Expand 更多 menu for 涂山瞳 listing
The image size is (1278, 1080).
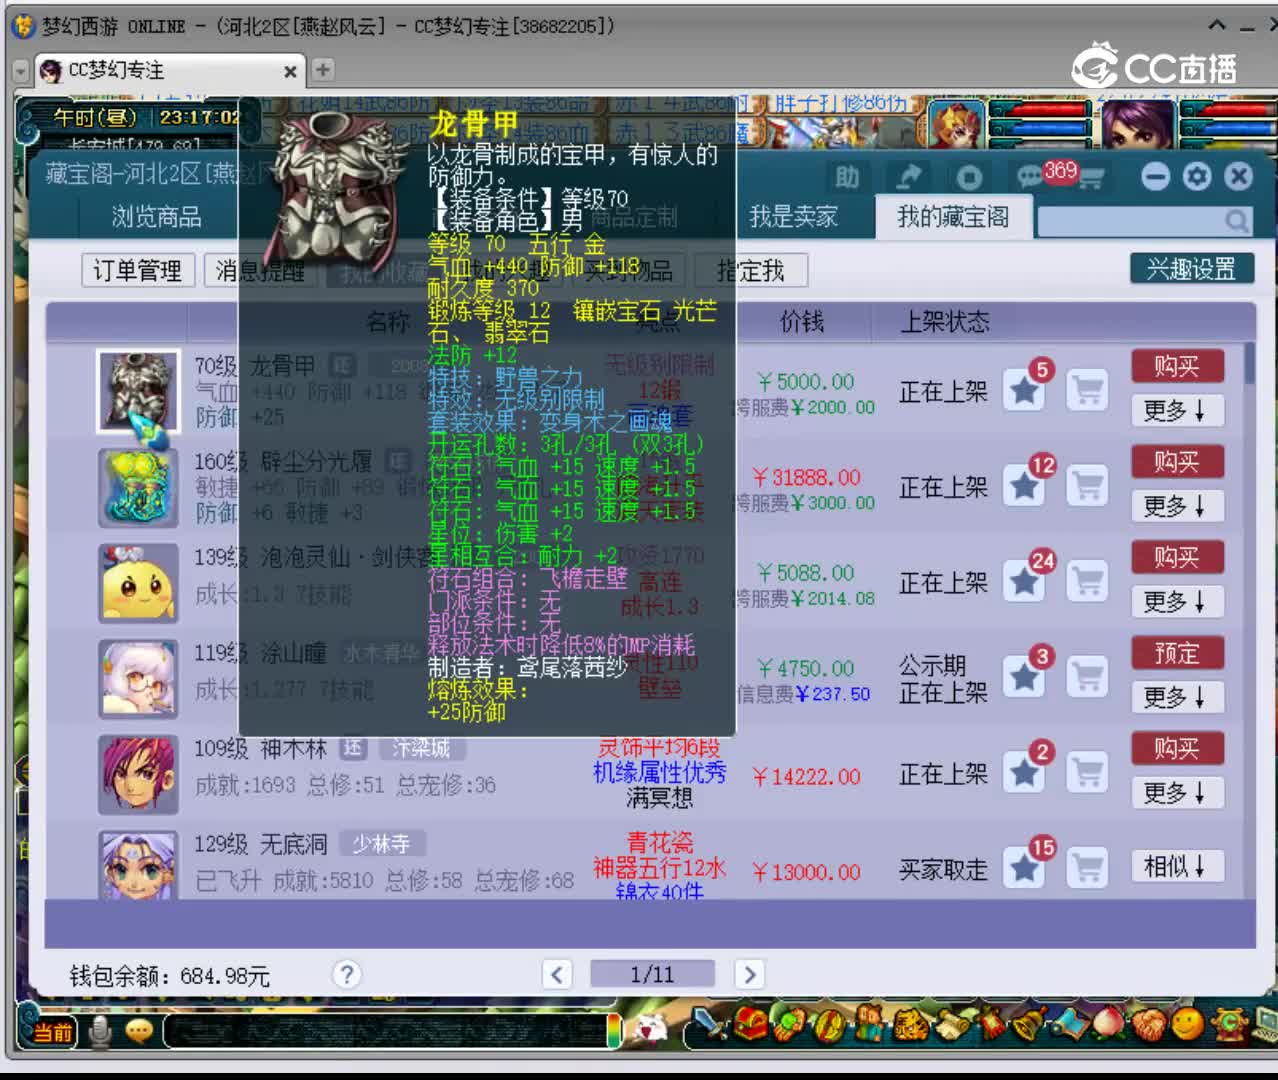coord(1177,697)
